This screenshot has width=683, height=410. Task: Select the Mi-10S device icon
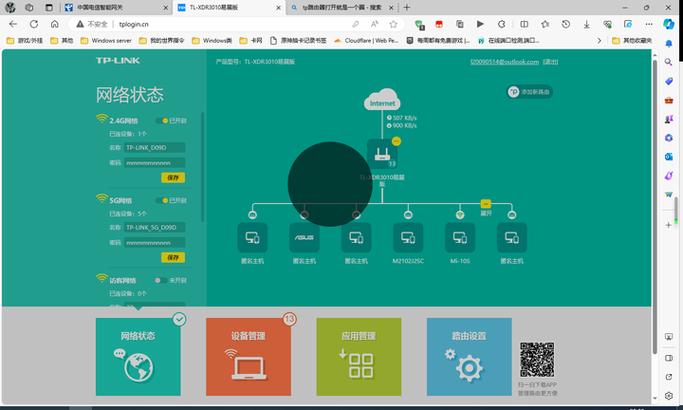tap(460, 237)
